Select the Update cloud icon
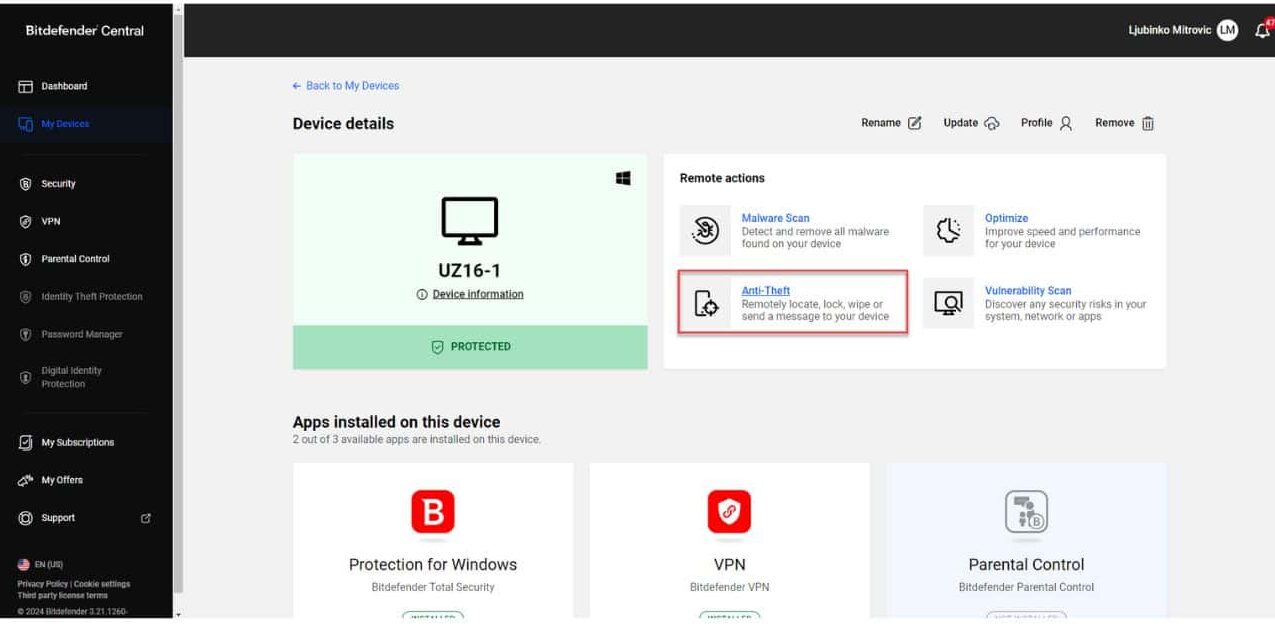 point(994,122)
